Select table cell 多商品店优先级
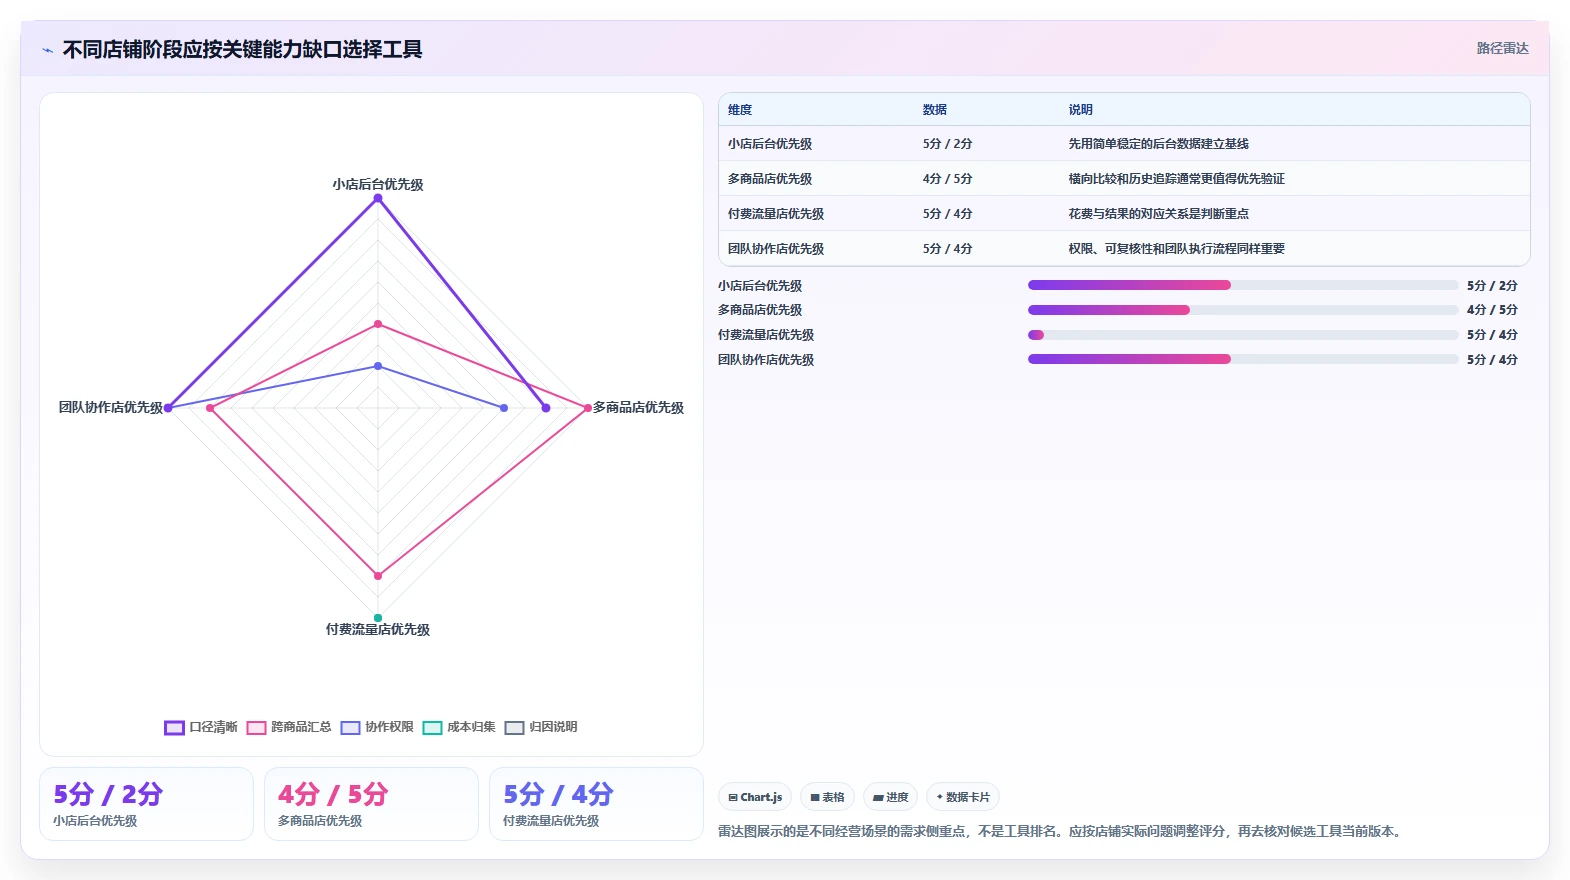Image resolution: width=1570 pixels, height=880 pixels. pos(770,179)
